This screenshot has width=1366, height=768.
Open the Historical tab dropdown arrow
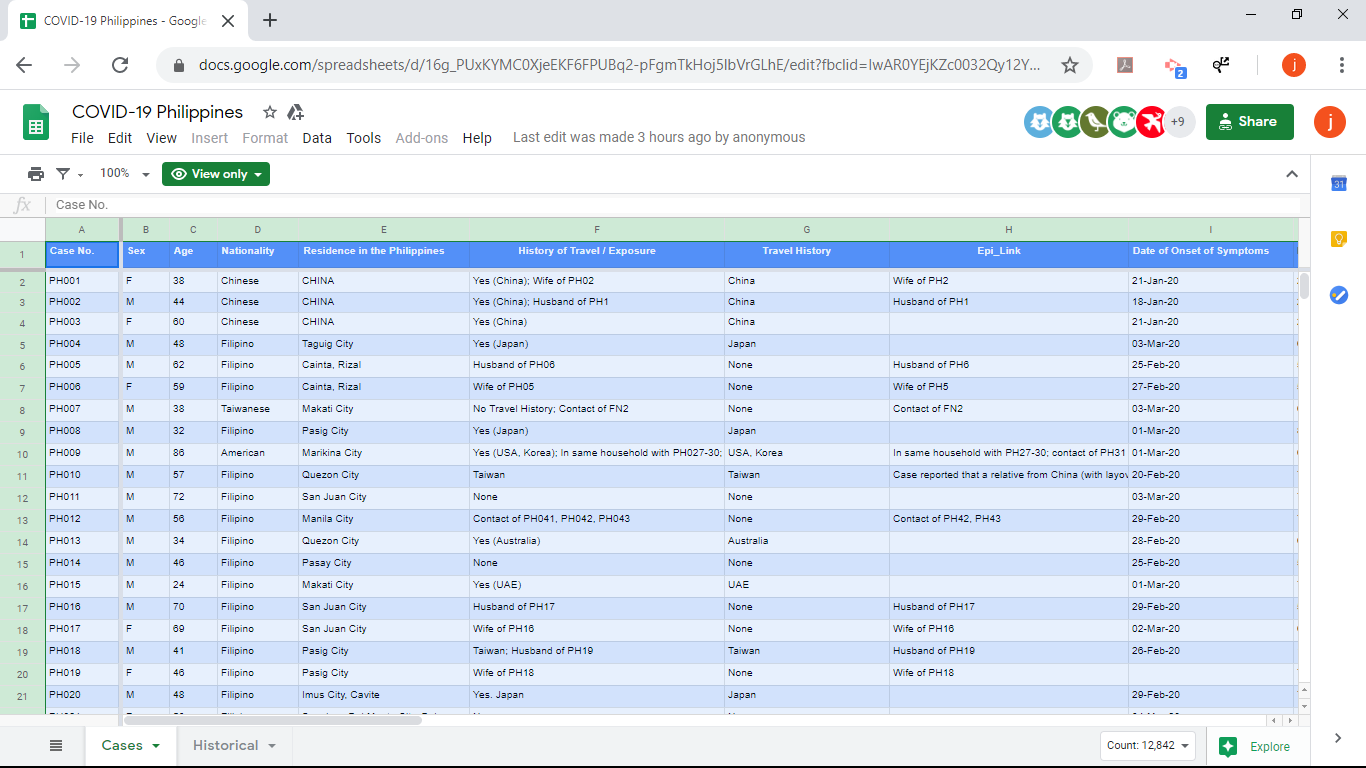coord(272,746)
